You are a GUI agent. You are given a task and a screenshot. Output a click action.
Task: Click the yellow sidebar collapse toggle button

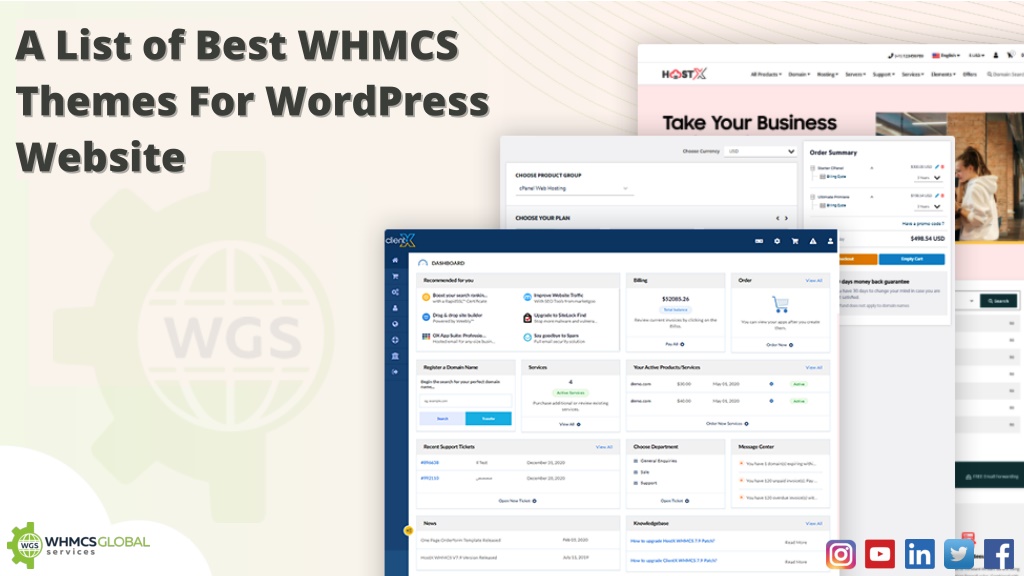[409, 530]
